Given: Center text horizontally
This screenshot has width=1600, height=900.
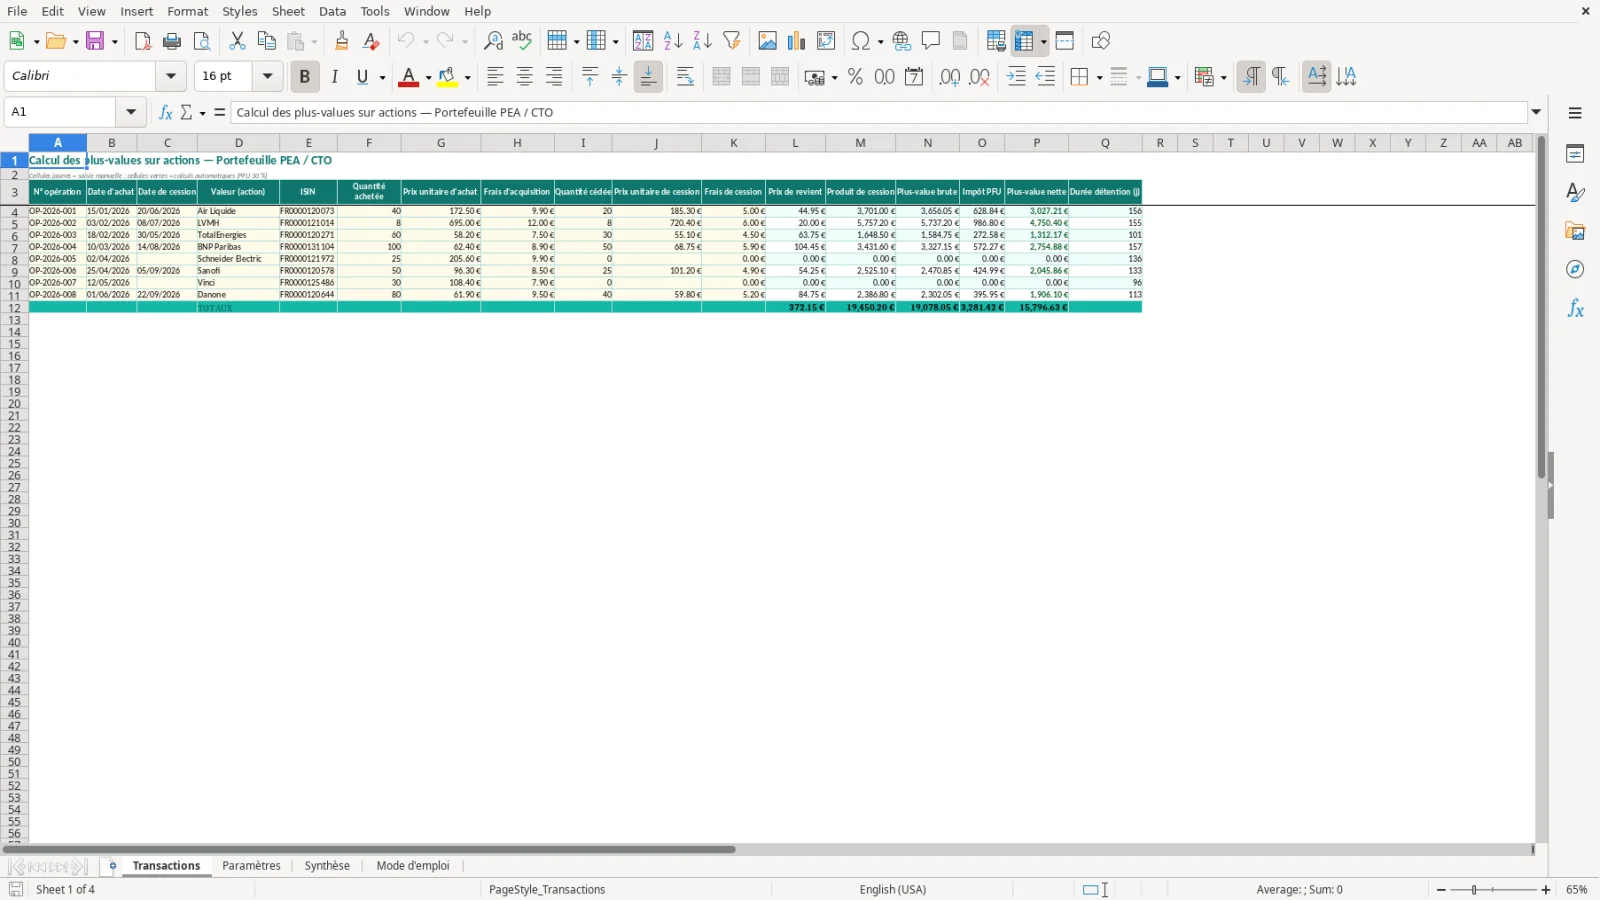Looking at the screenshot, I should point(524,77).
